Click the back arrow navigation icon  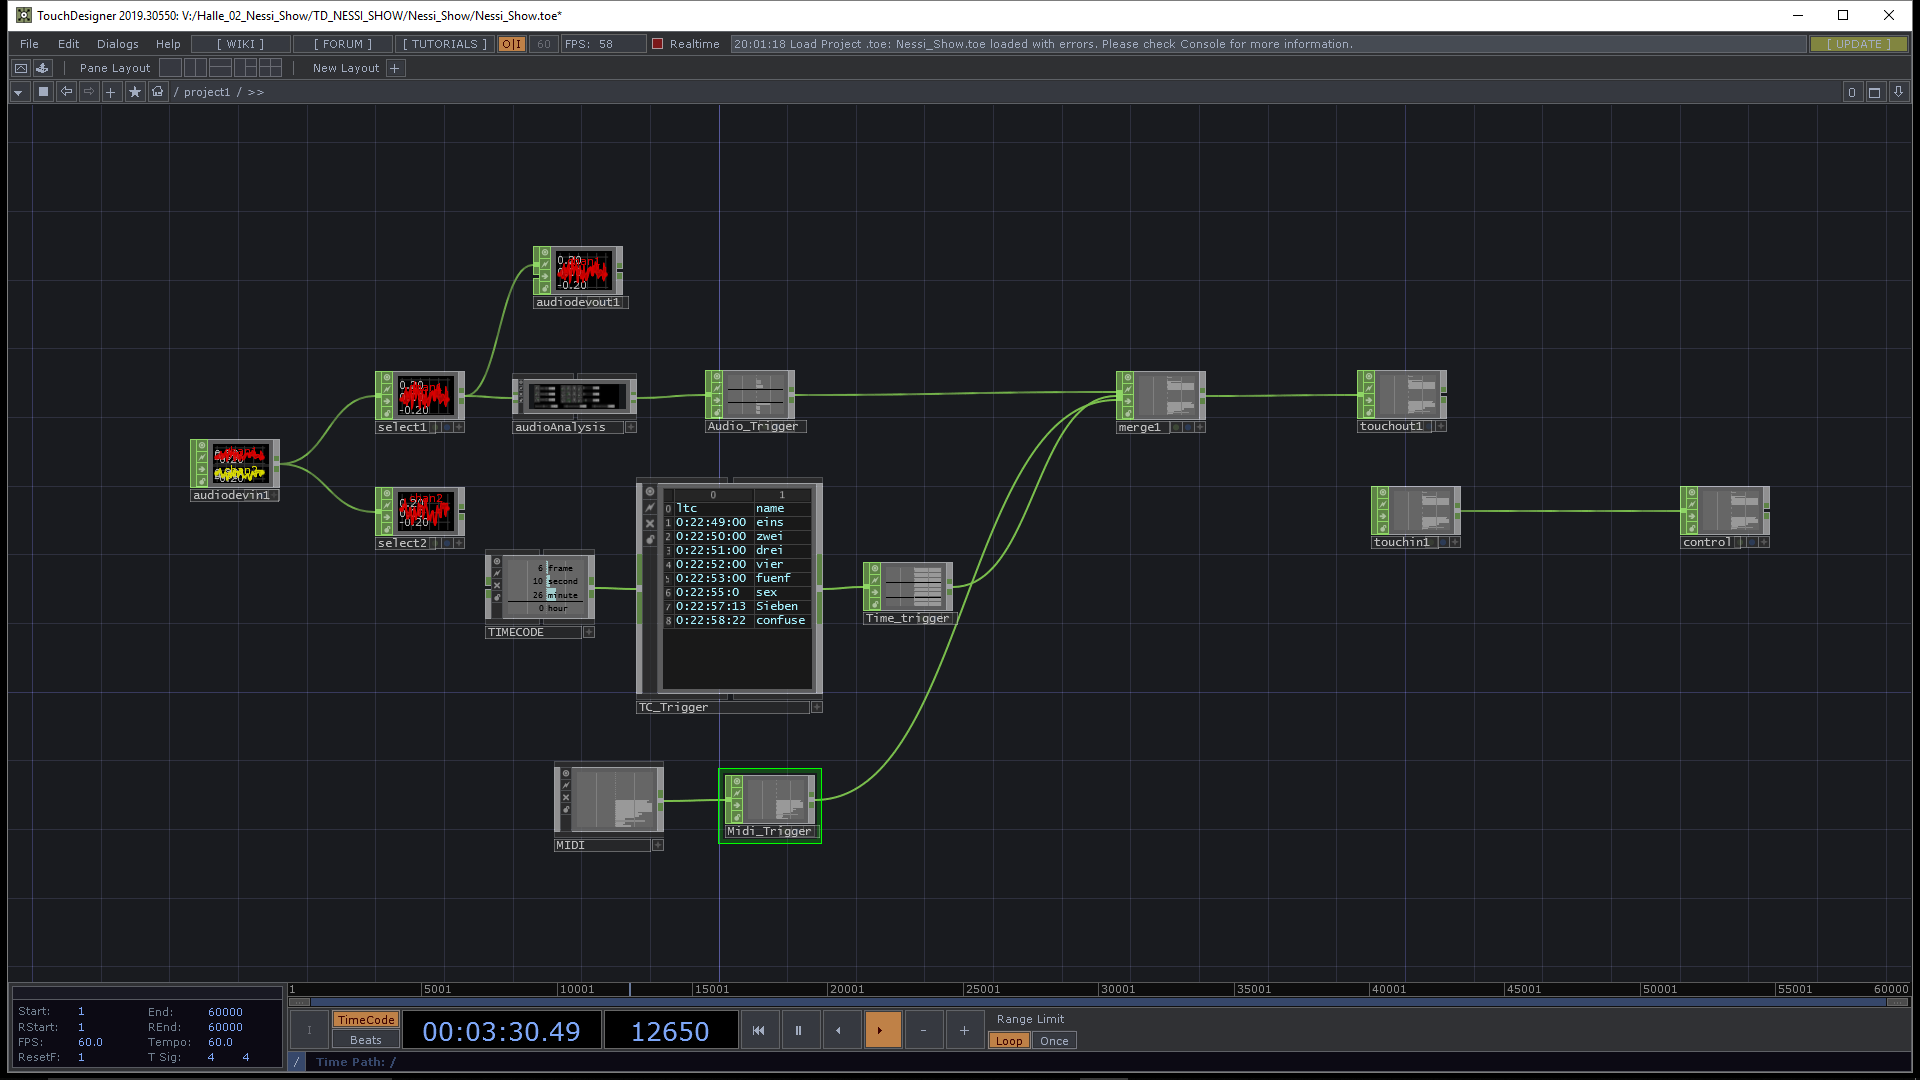(66, 92)
